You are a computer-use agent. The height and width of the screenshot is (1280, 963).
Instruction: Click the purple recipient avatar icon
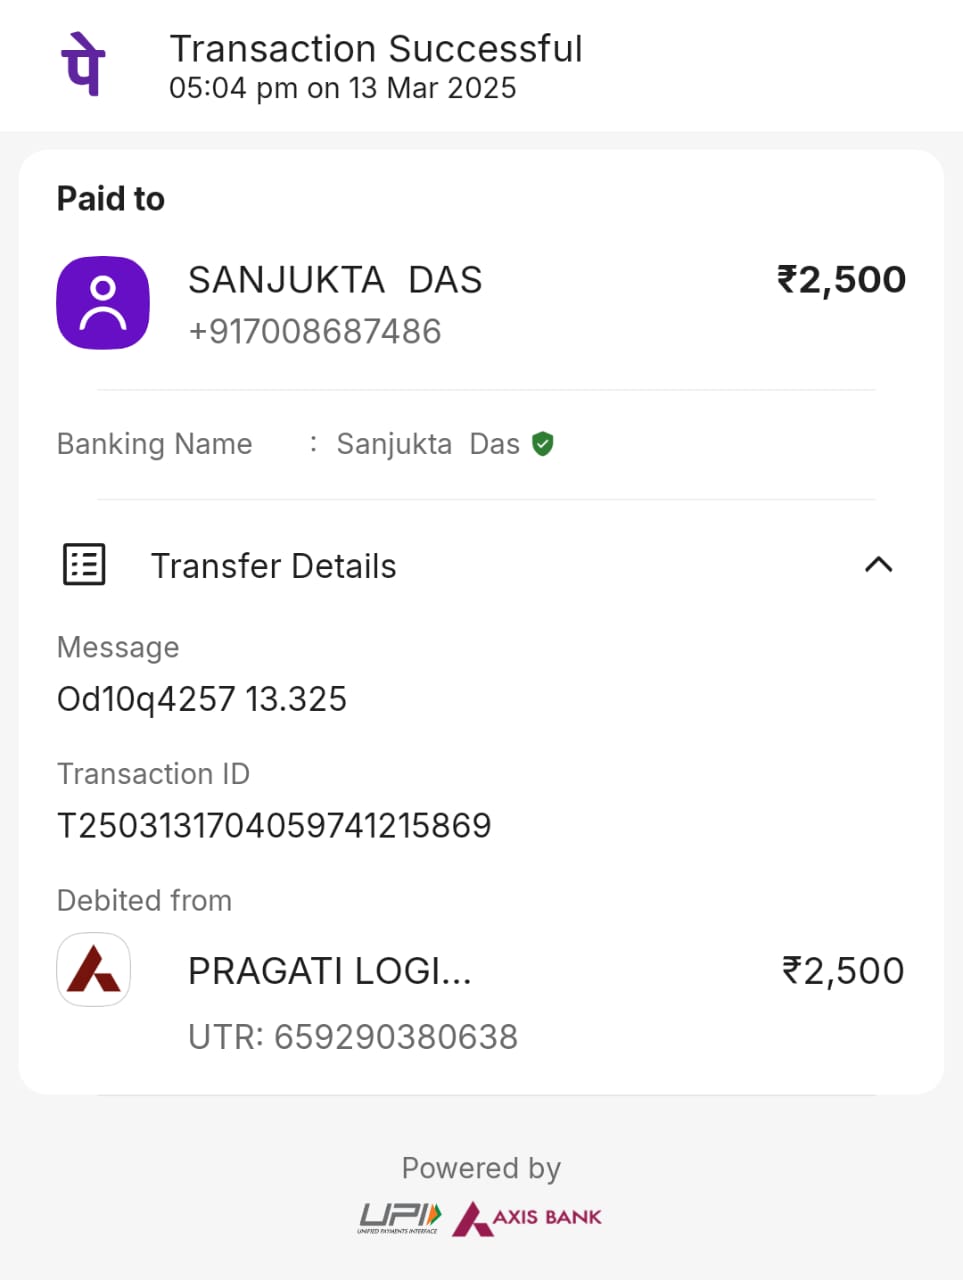(x=103, y=303)
